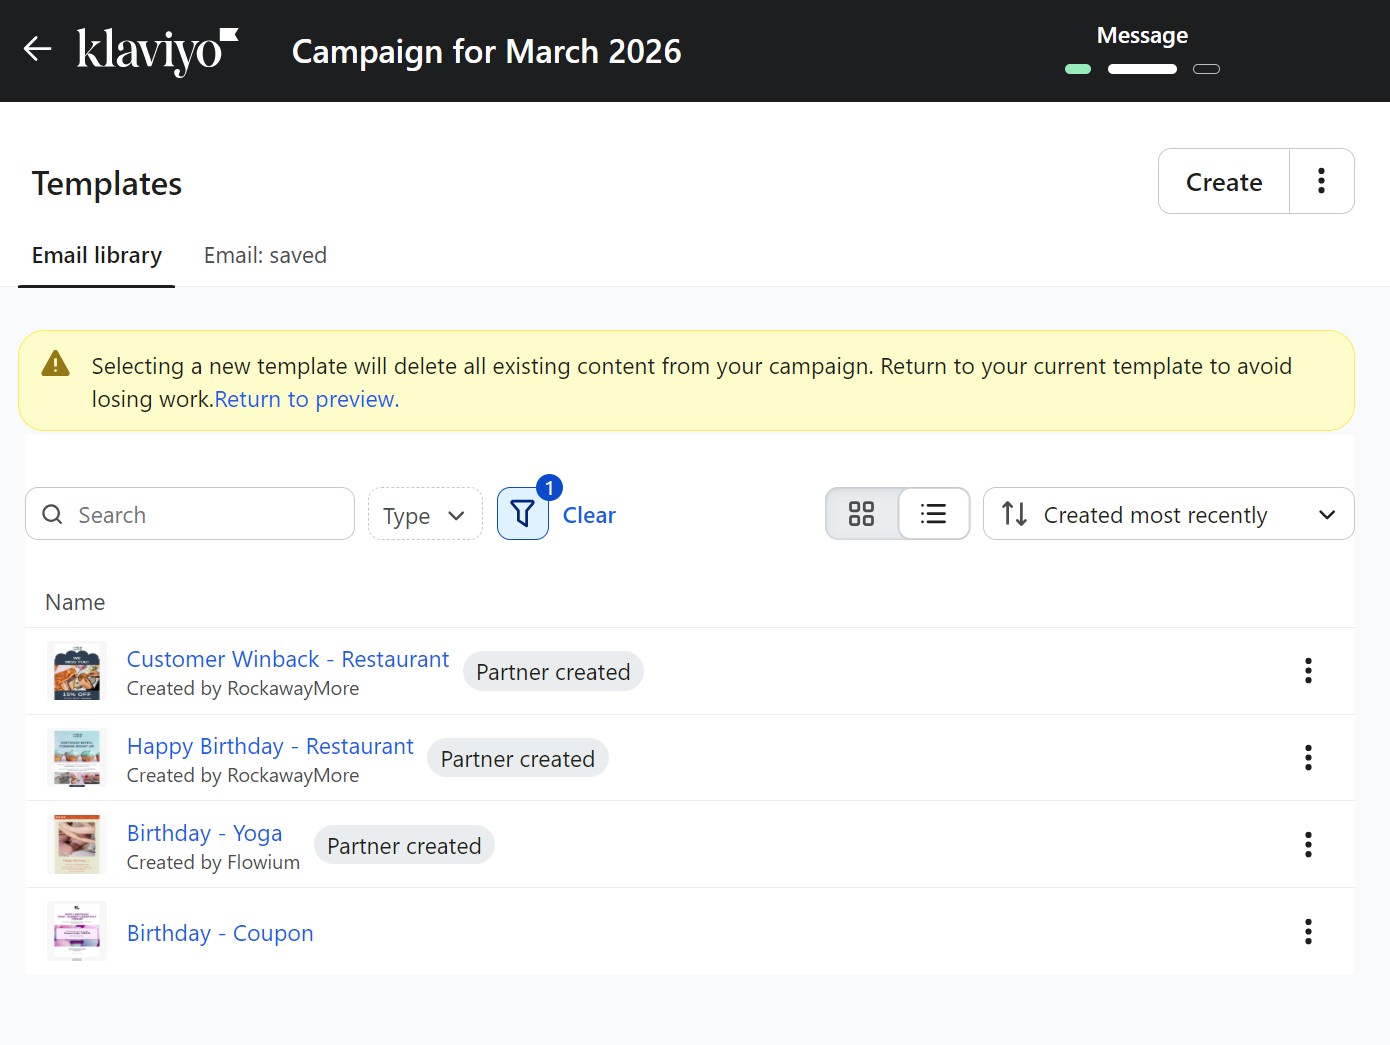Image resolution: width=1390 pixels, height=1045 pixels.
Task: Open the Birthday - Yoga template
Action: [x=205, y=833]
